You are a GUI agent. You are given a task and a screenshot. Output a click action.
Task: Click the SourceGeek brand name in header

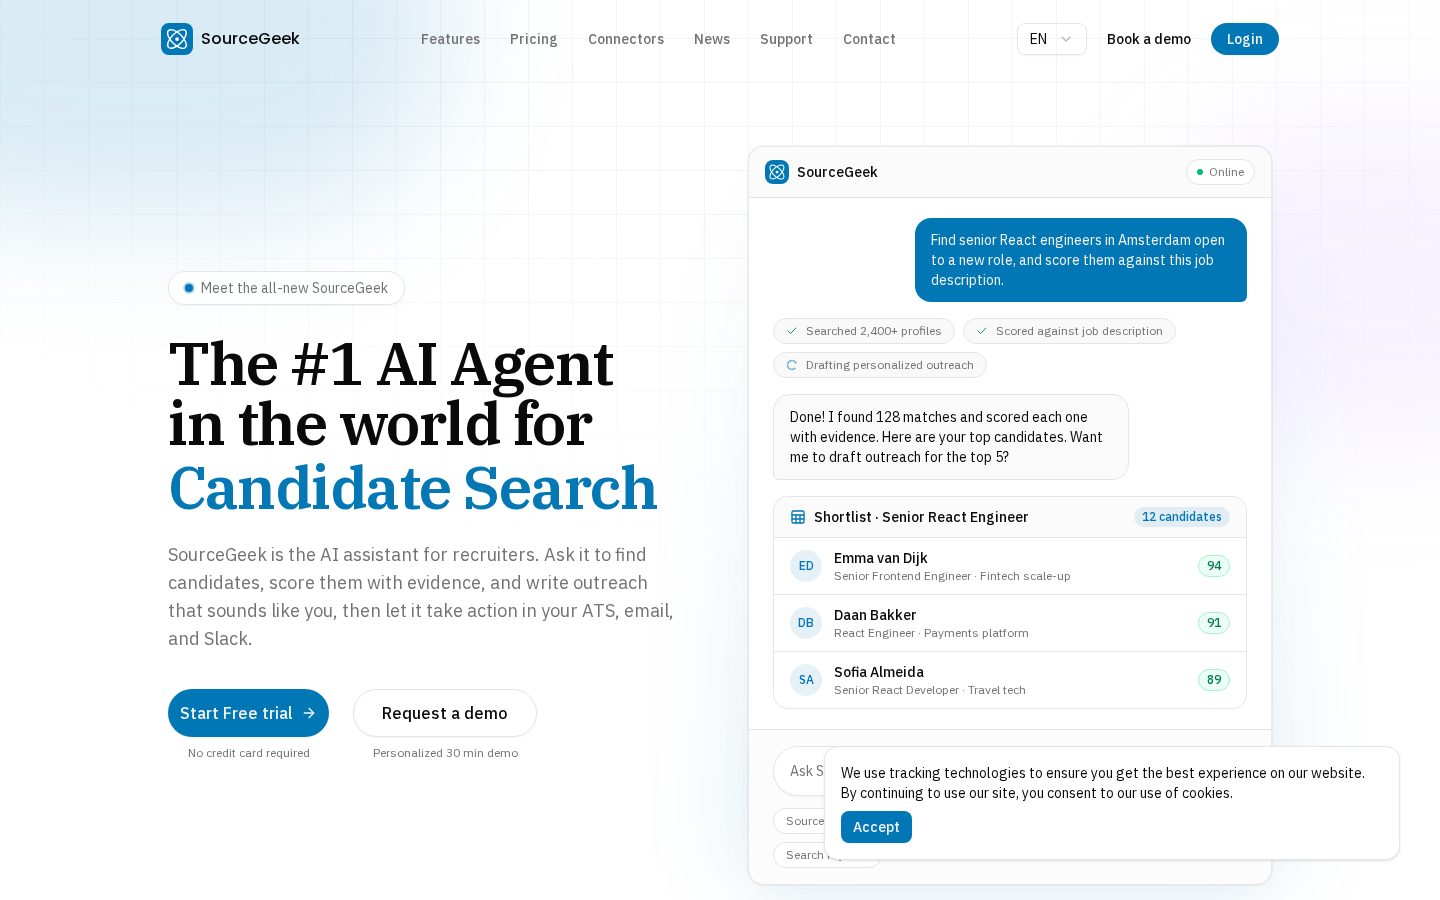[x=250, y=39]
